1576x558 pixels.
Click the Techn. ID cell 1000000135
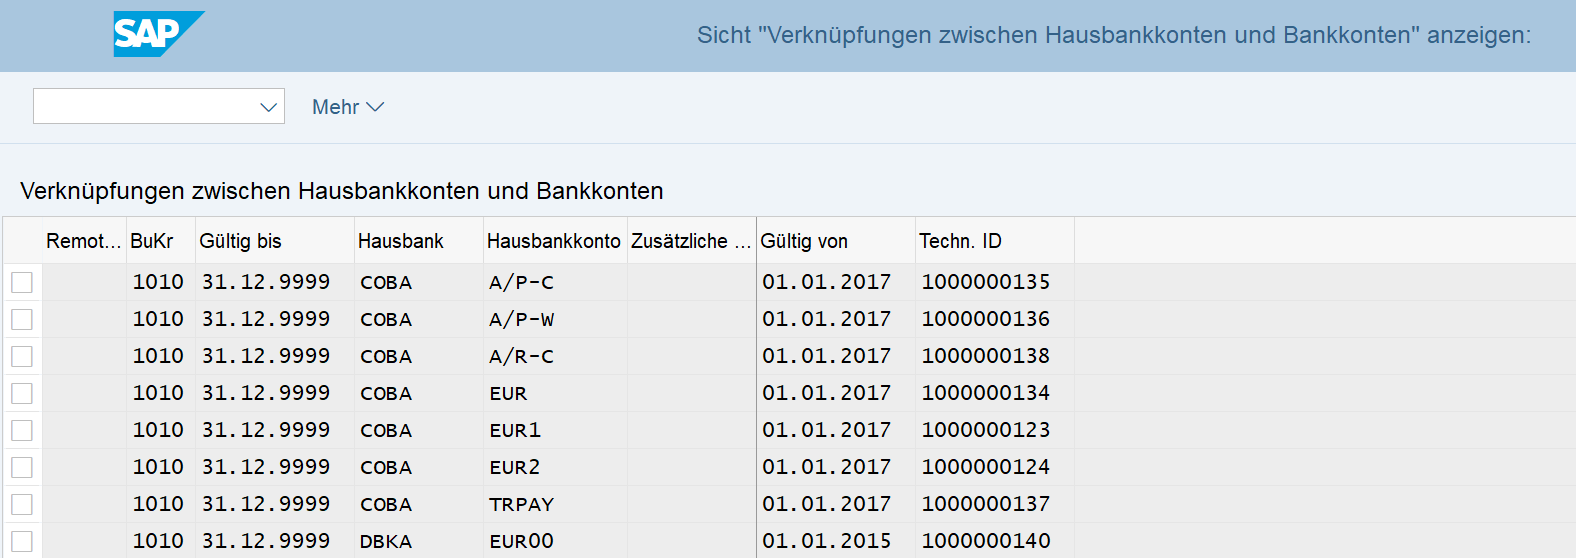(986, 283)
